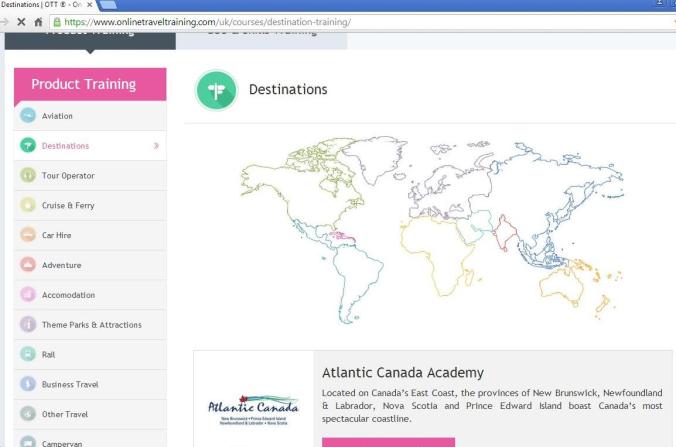This screenshot has height=447, width=676.
Task: Click the Car Hire sidebar icon
Action: coord(28,235)
